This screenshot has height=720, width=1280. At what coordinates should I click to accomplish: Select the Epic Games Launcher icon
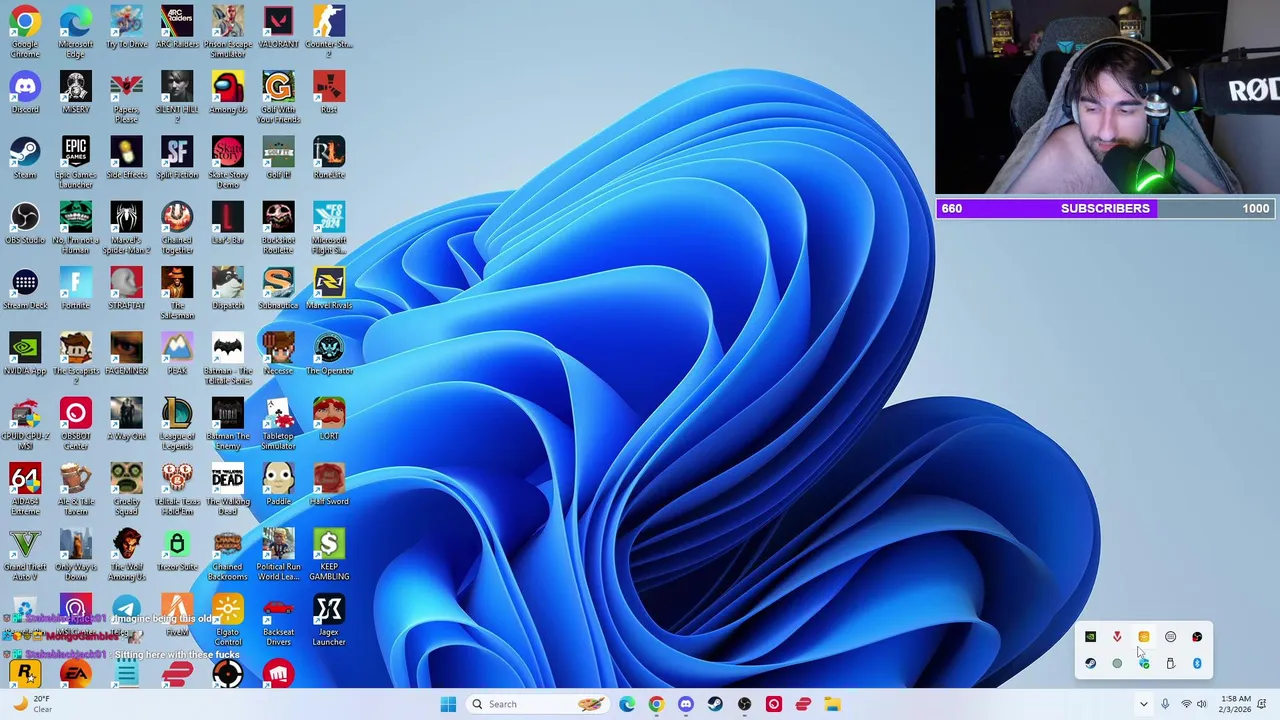click(76, 162)
